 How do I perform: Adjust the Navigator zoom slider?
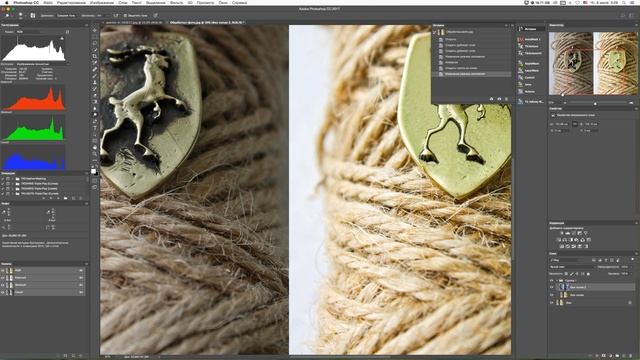pos(595,103)
